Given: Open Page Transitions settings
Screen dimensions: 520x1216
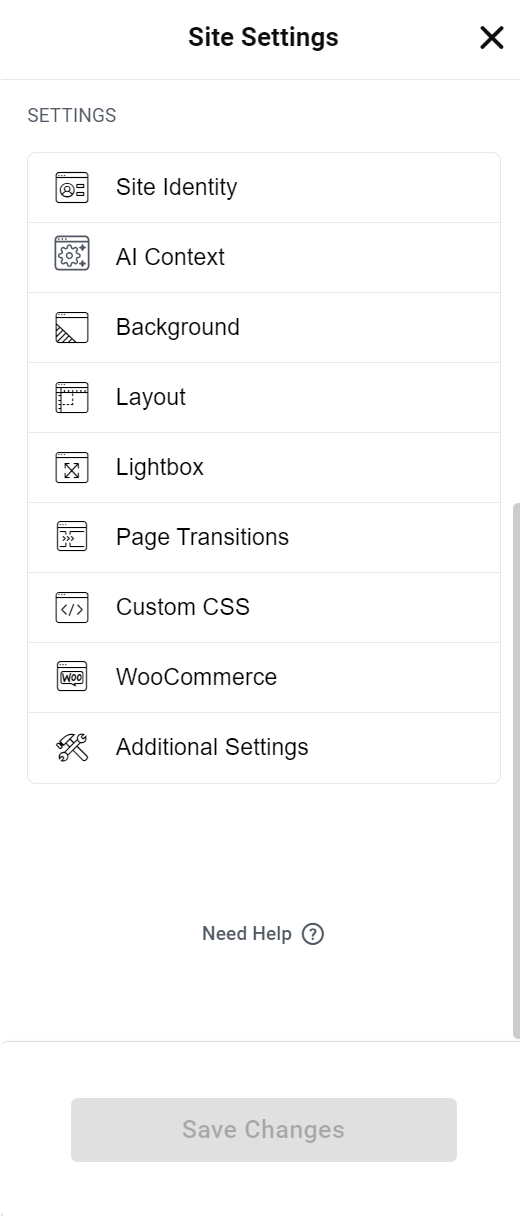Looking at the screenshot, I should (x=264, y=538).
